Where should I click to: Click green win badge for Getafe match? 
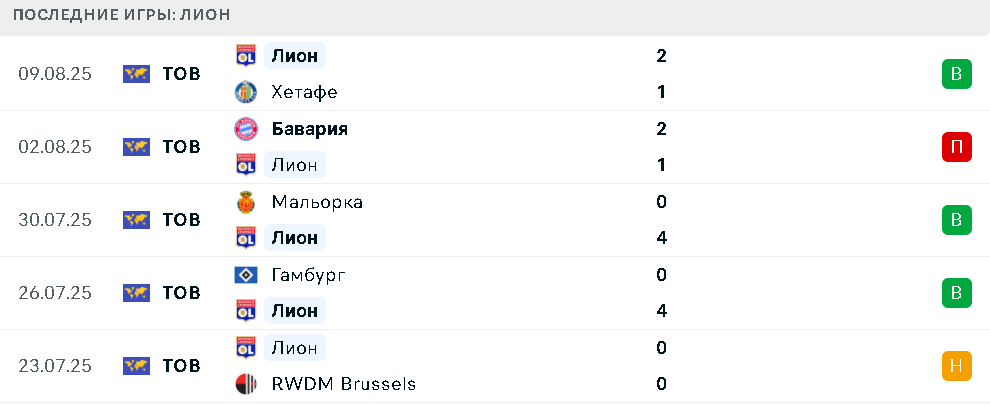[x=957, y=74]
